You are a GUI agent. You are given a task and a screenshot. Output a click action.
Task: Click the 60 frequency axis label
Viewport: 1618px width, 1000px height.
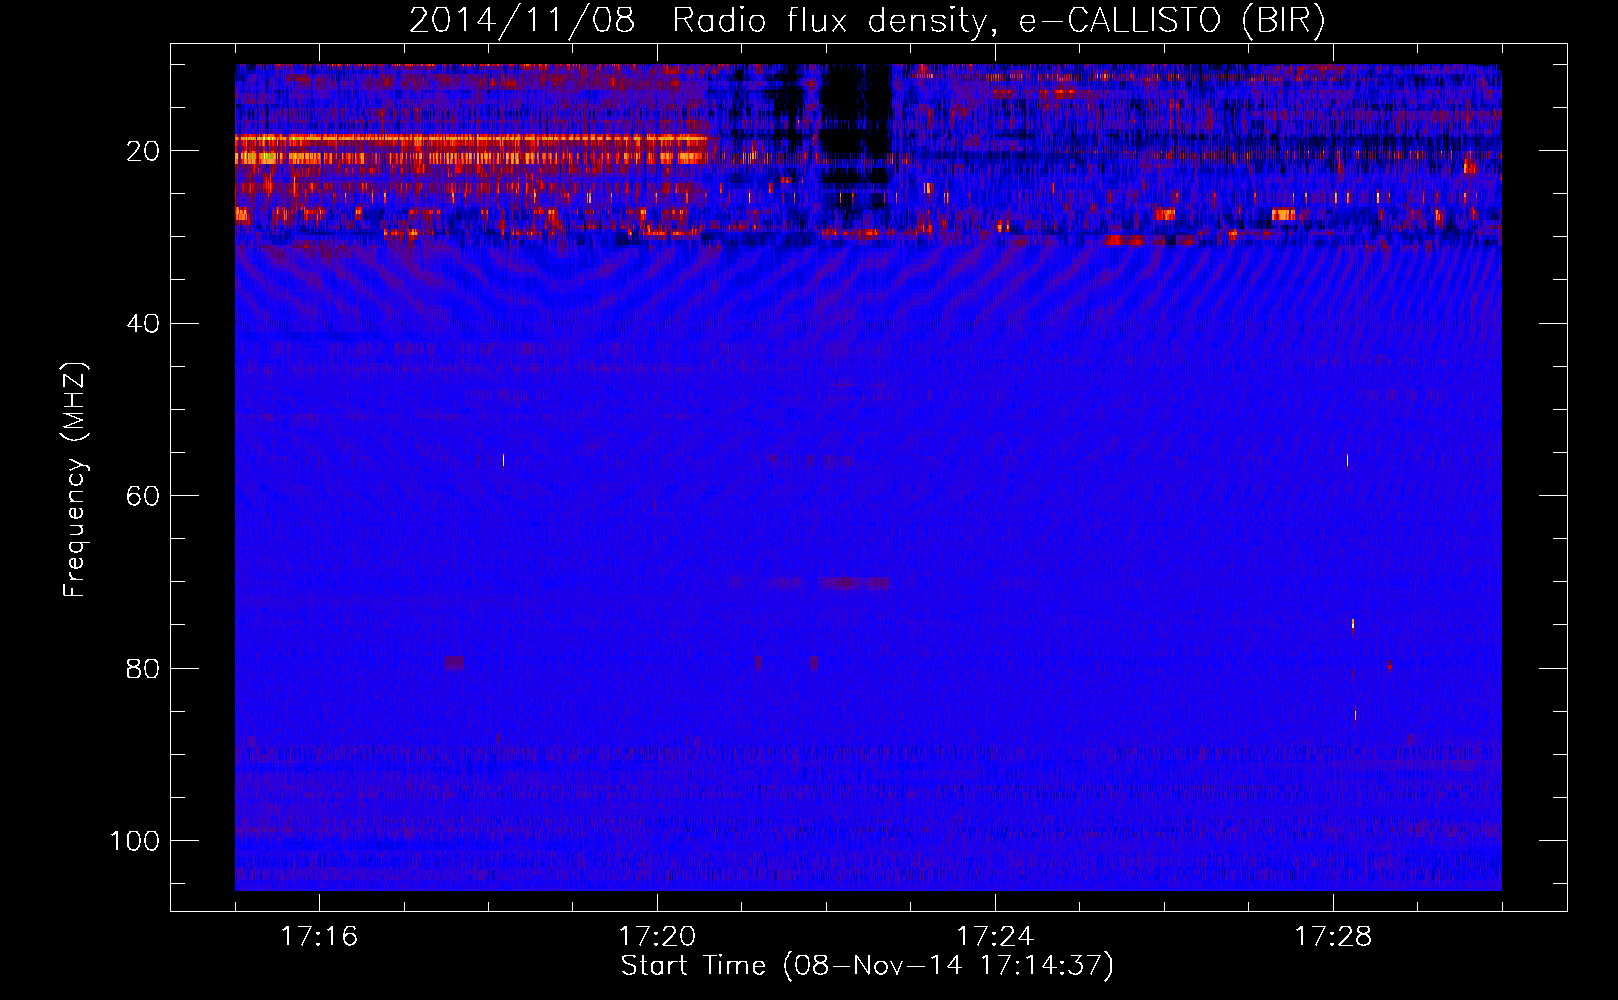[x=144, y=496]
